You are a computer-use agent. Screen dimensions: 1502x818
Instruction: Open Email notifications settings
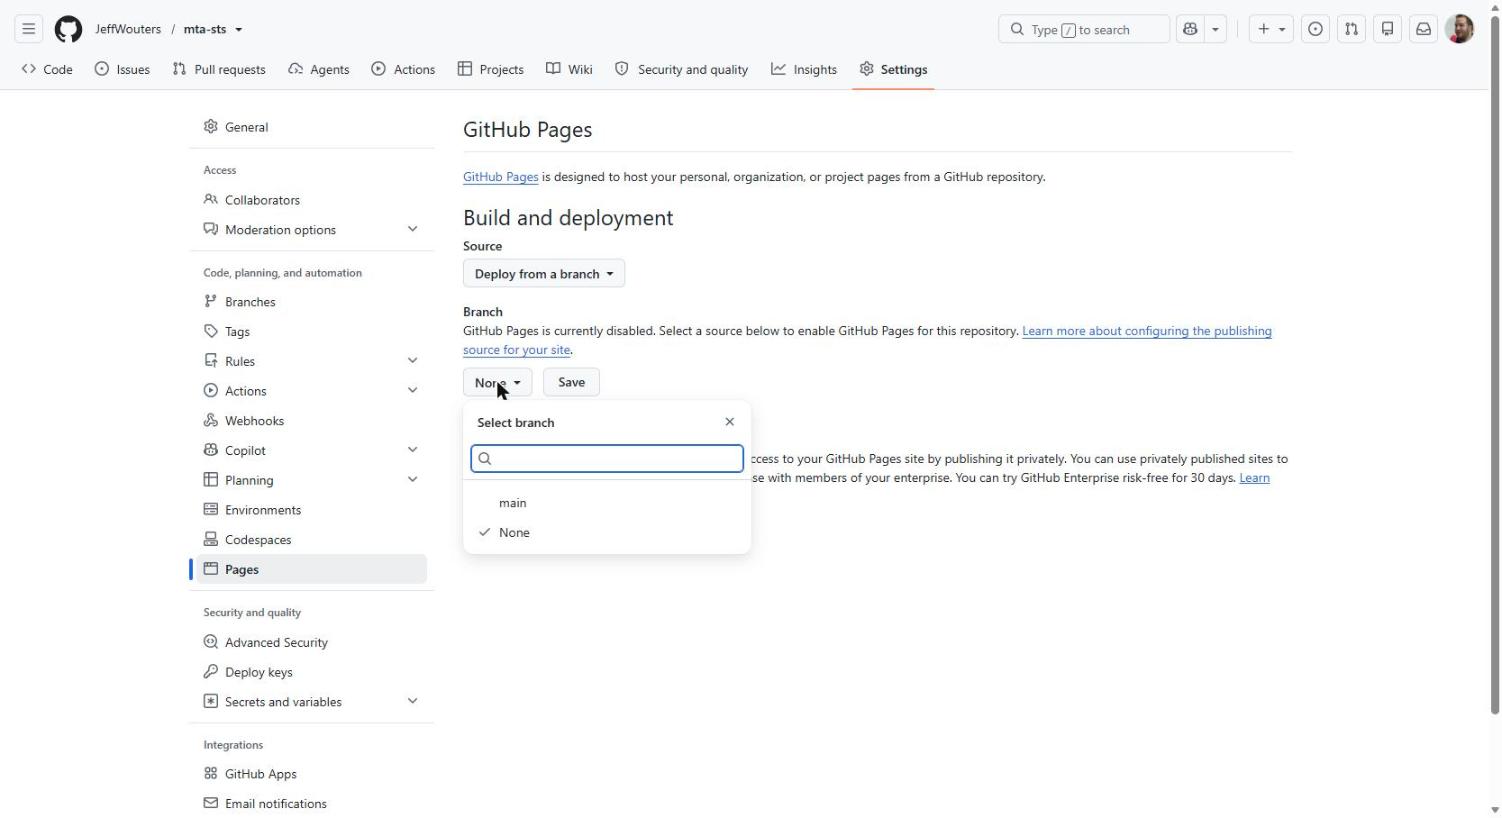click(x=312, y=804)
